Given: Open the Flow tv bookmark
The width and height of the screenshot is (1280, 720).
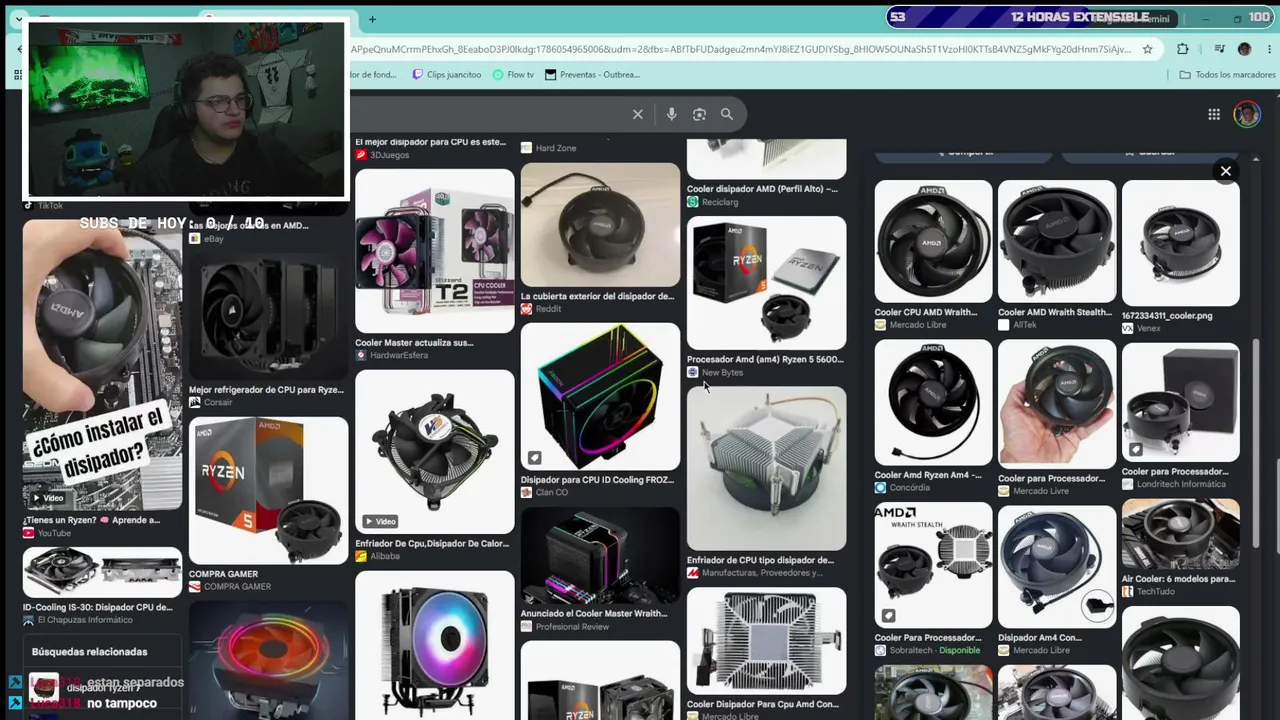Looking at the screenshot, I should coord(512,75).
